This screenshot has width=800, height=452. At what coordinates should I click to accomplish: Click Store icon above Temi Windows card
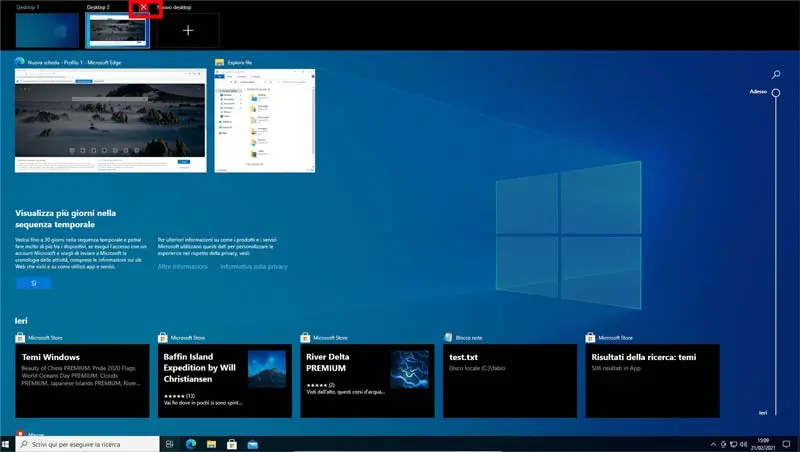tap(20, 337)
